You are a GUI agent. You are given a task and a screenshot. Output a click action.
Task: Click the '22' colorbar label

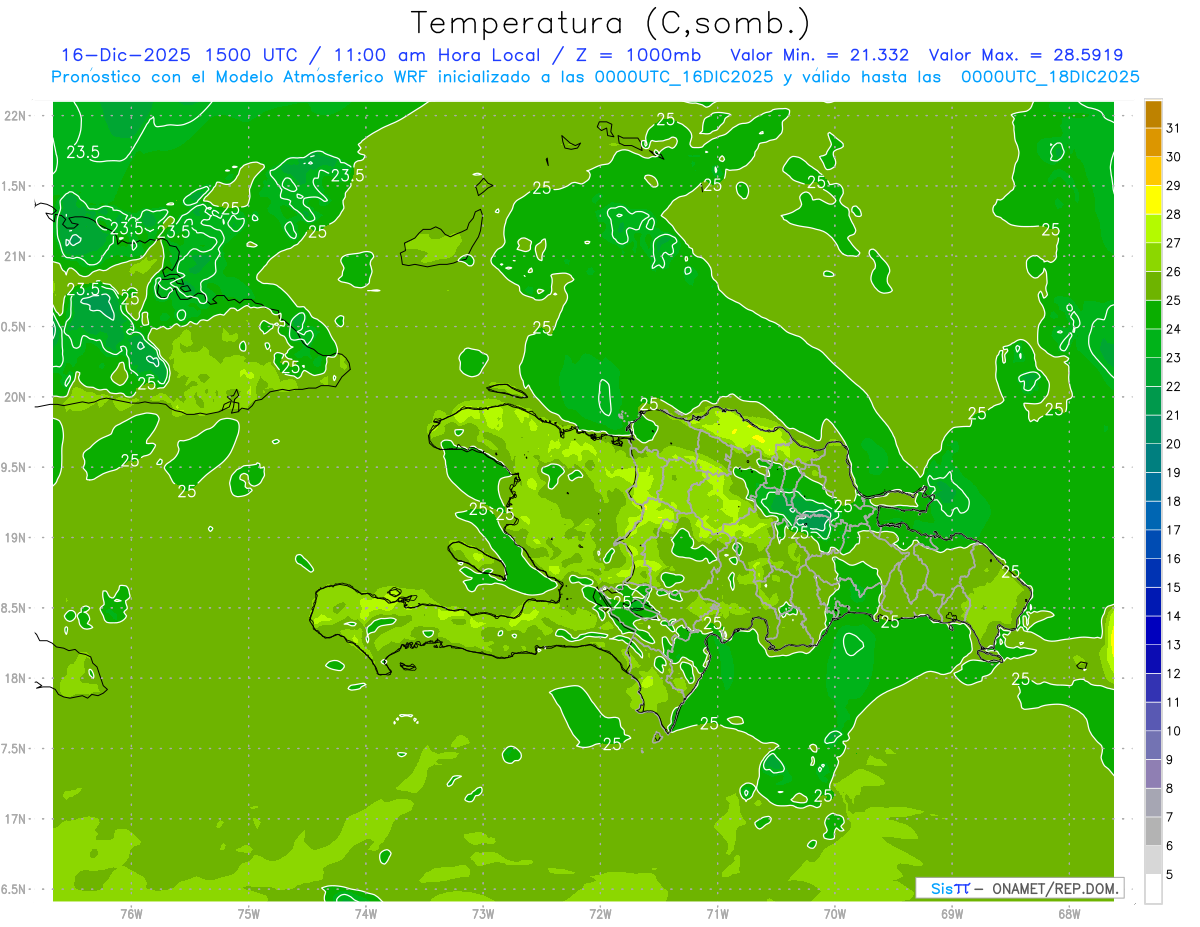click(x=1174, y=387)
